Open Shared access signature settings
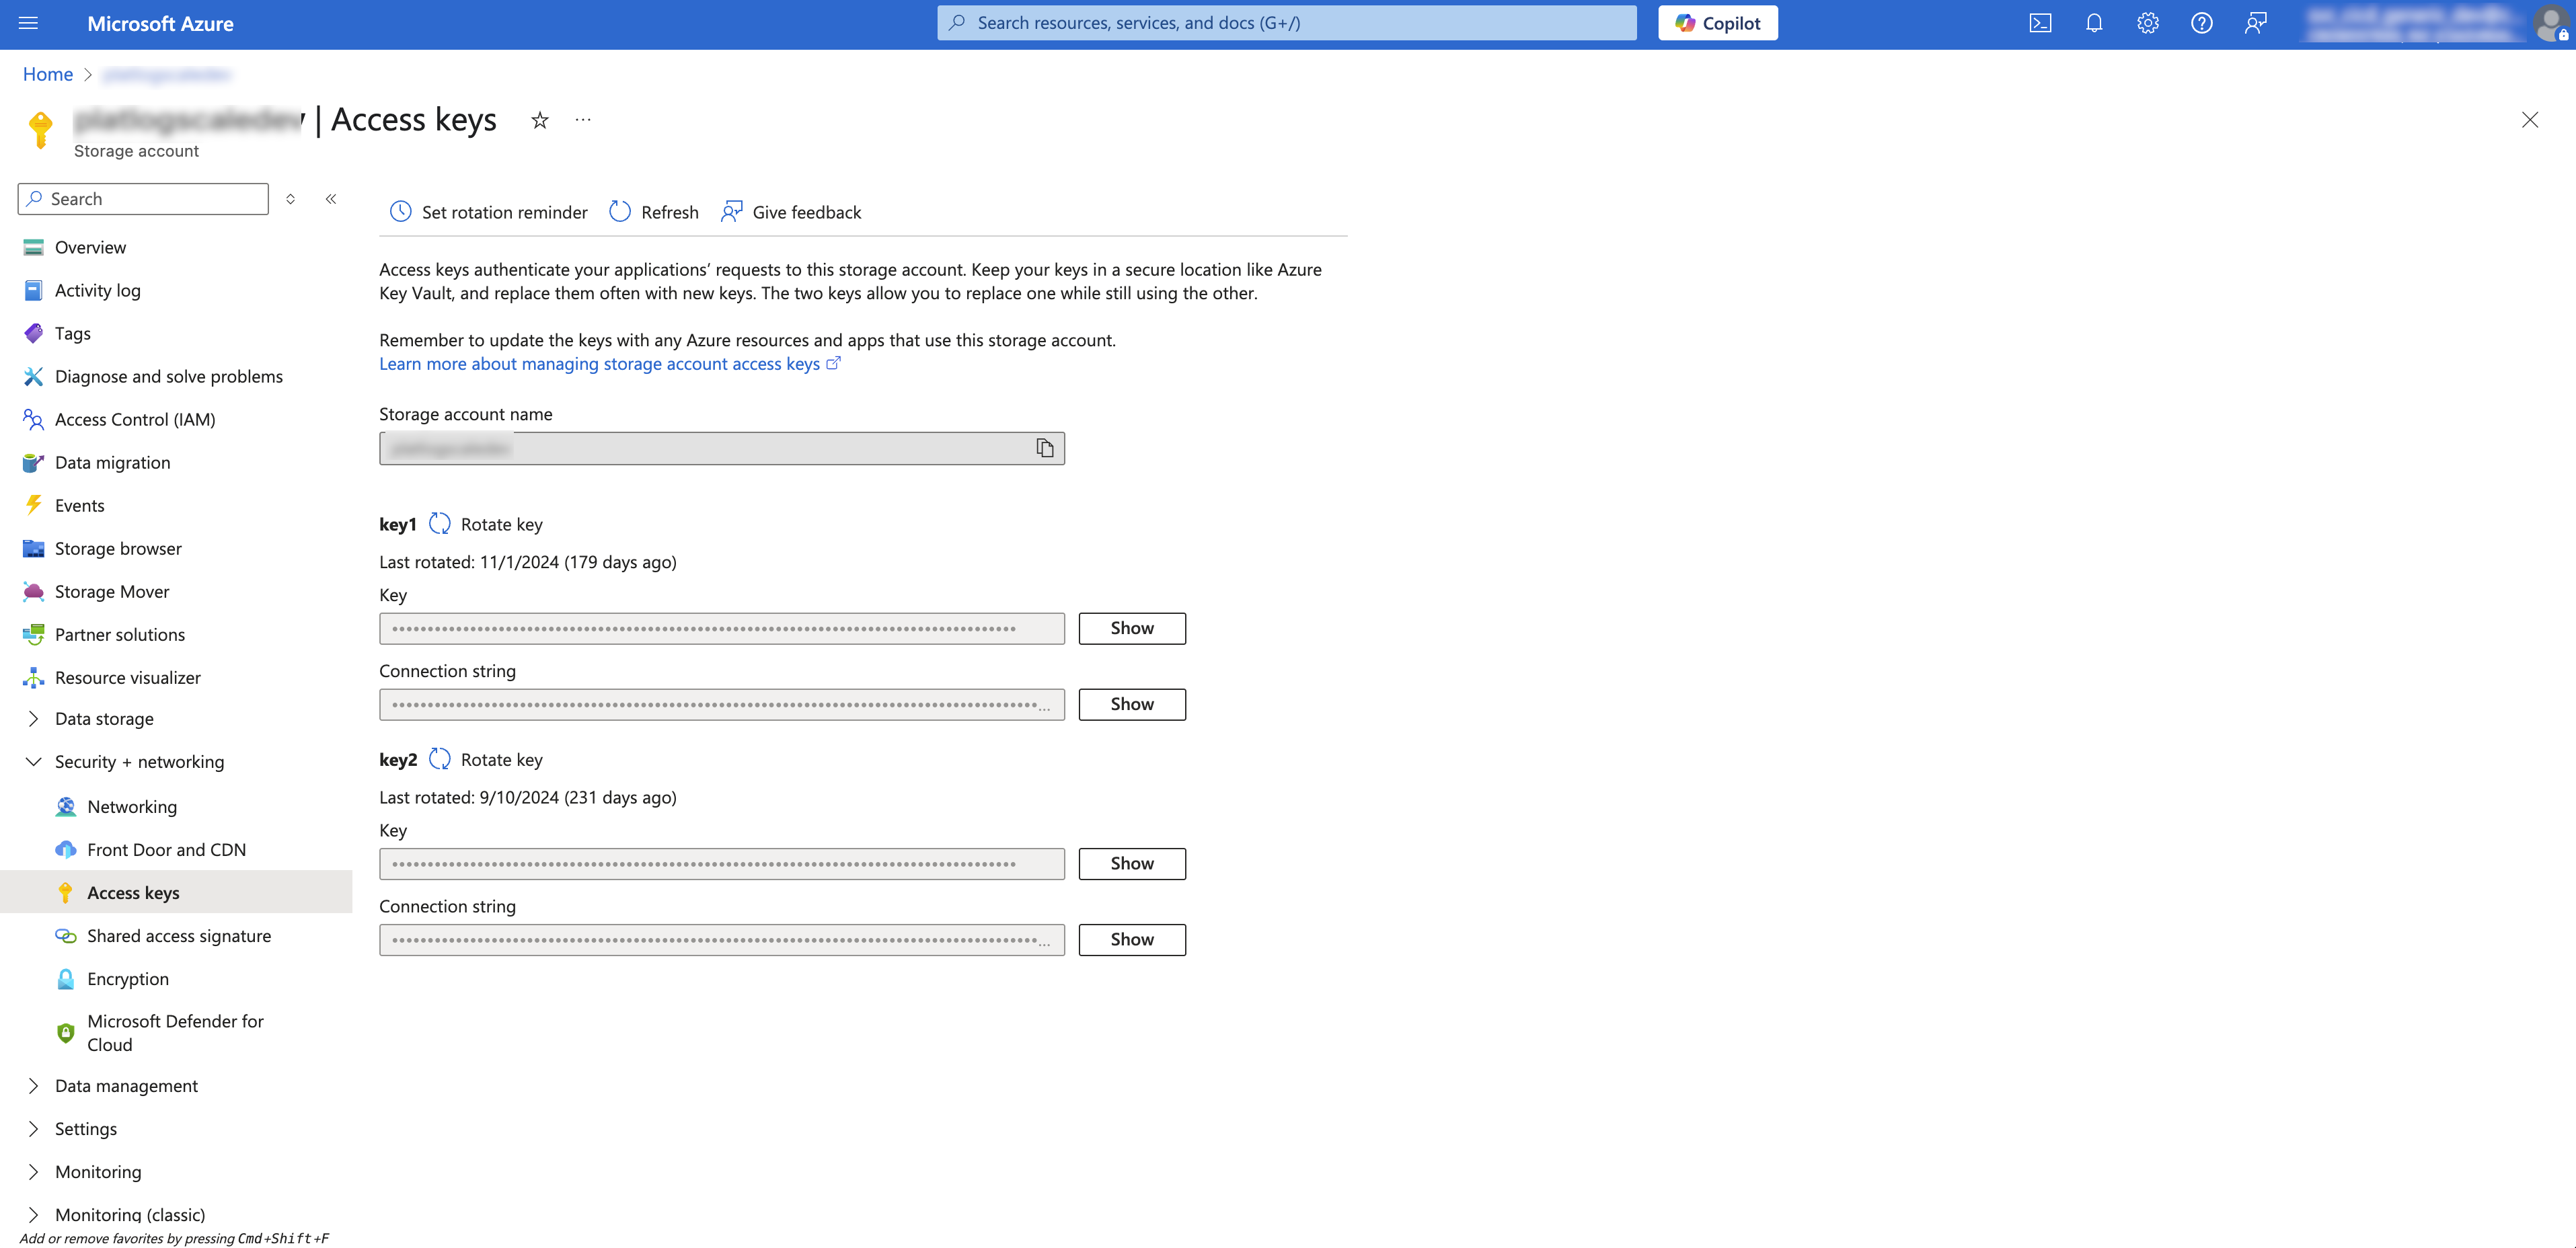The width and height of the screenshot is (2576, 1248). (179, 936)
